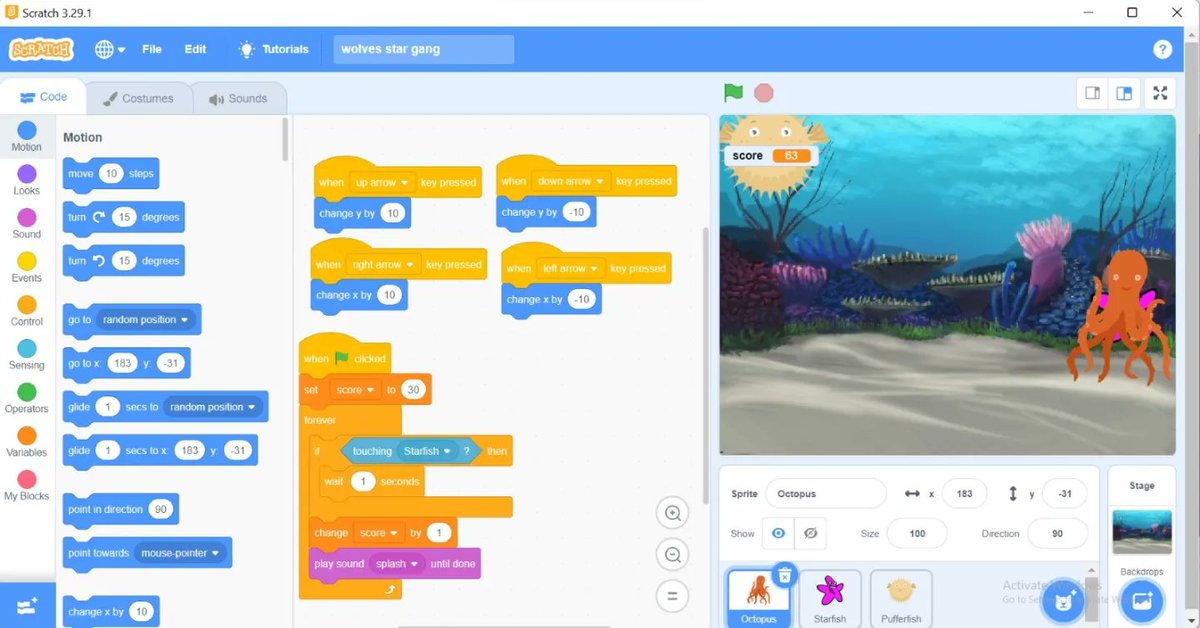Open the score dropdown in change block
This screenshot has height=628, width=1200.
(x=378, y=533)
